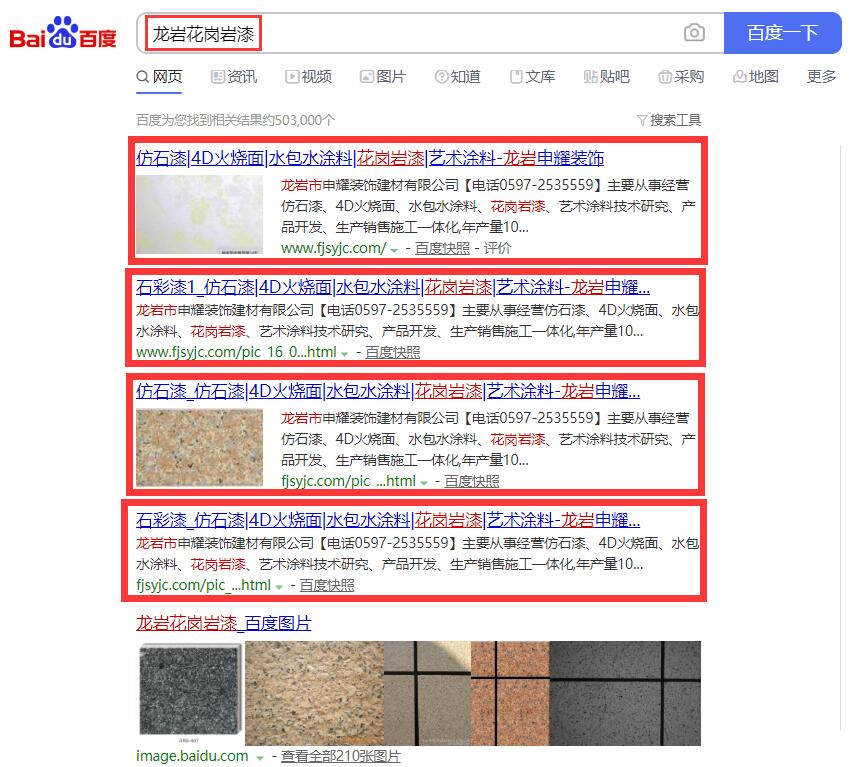The image size is (850, 767).
Task: Click the 网页 magnifier icon
Action: pyautogui.click(x=143, y=76)
